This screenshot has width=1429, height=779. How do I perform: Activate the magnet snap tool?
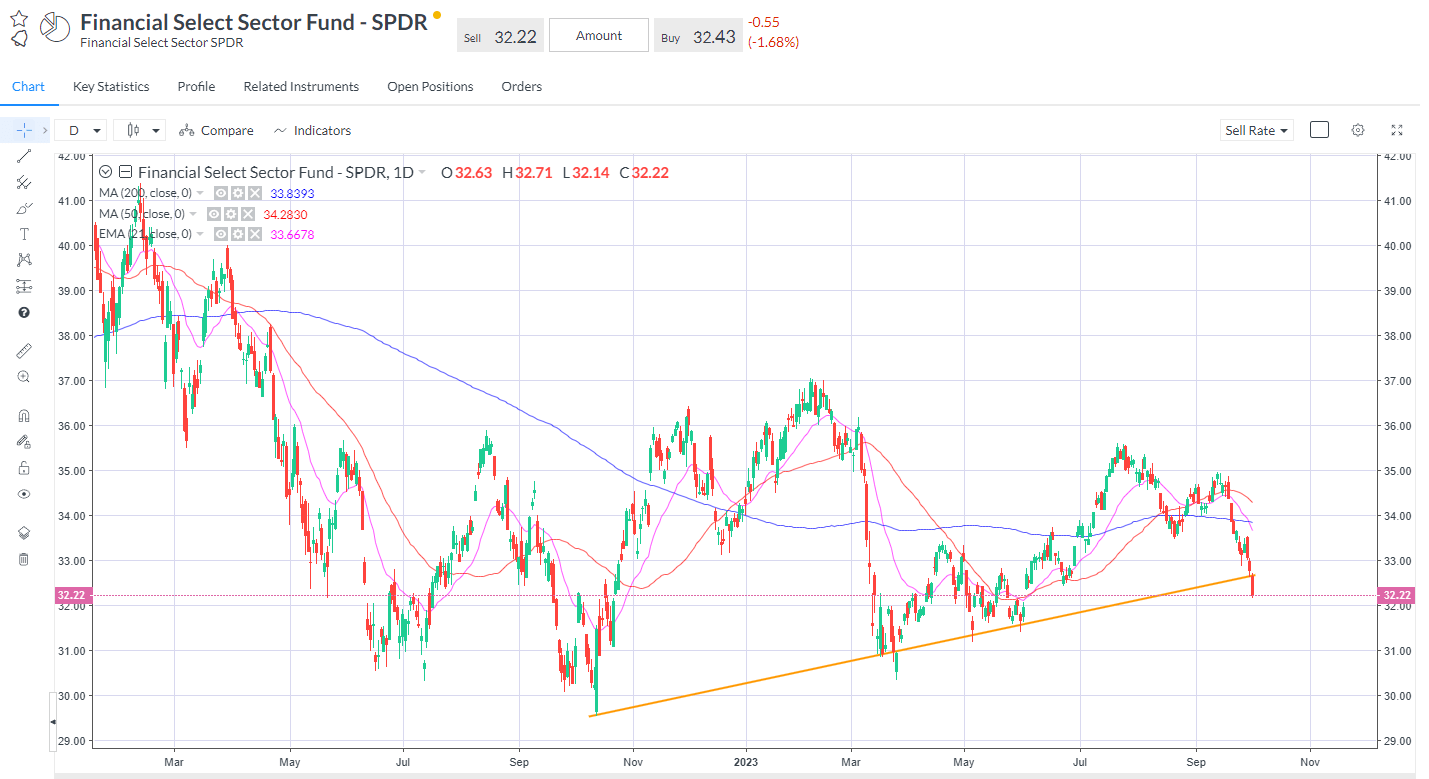click(x=24, y=414)
